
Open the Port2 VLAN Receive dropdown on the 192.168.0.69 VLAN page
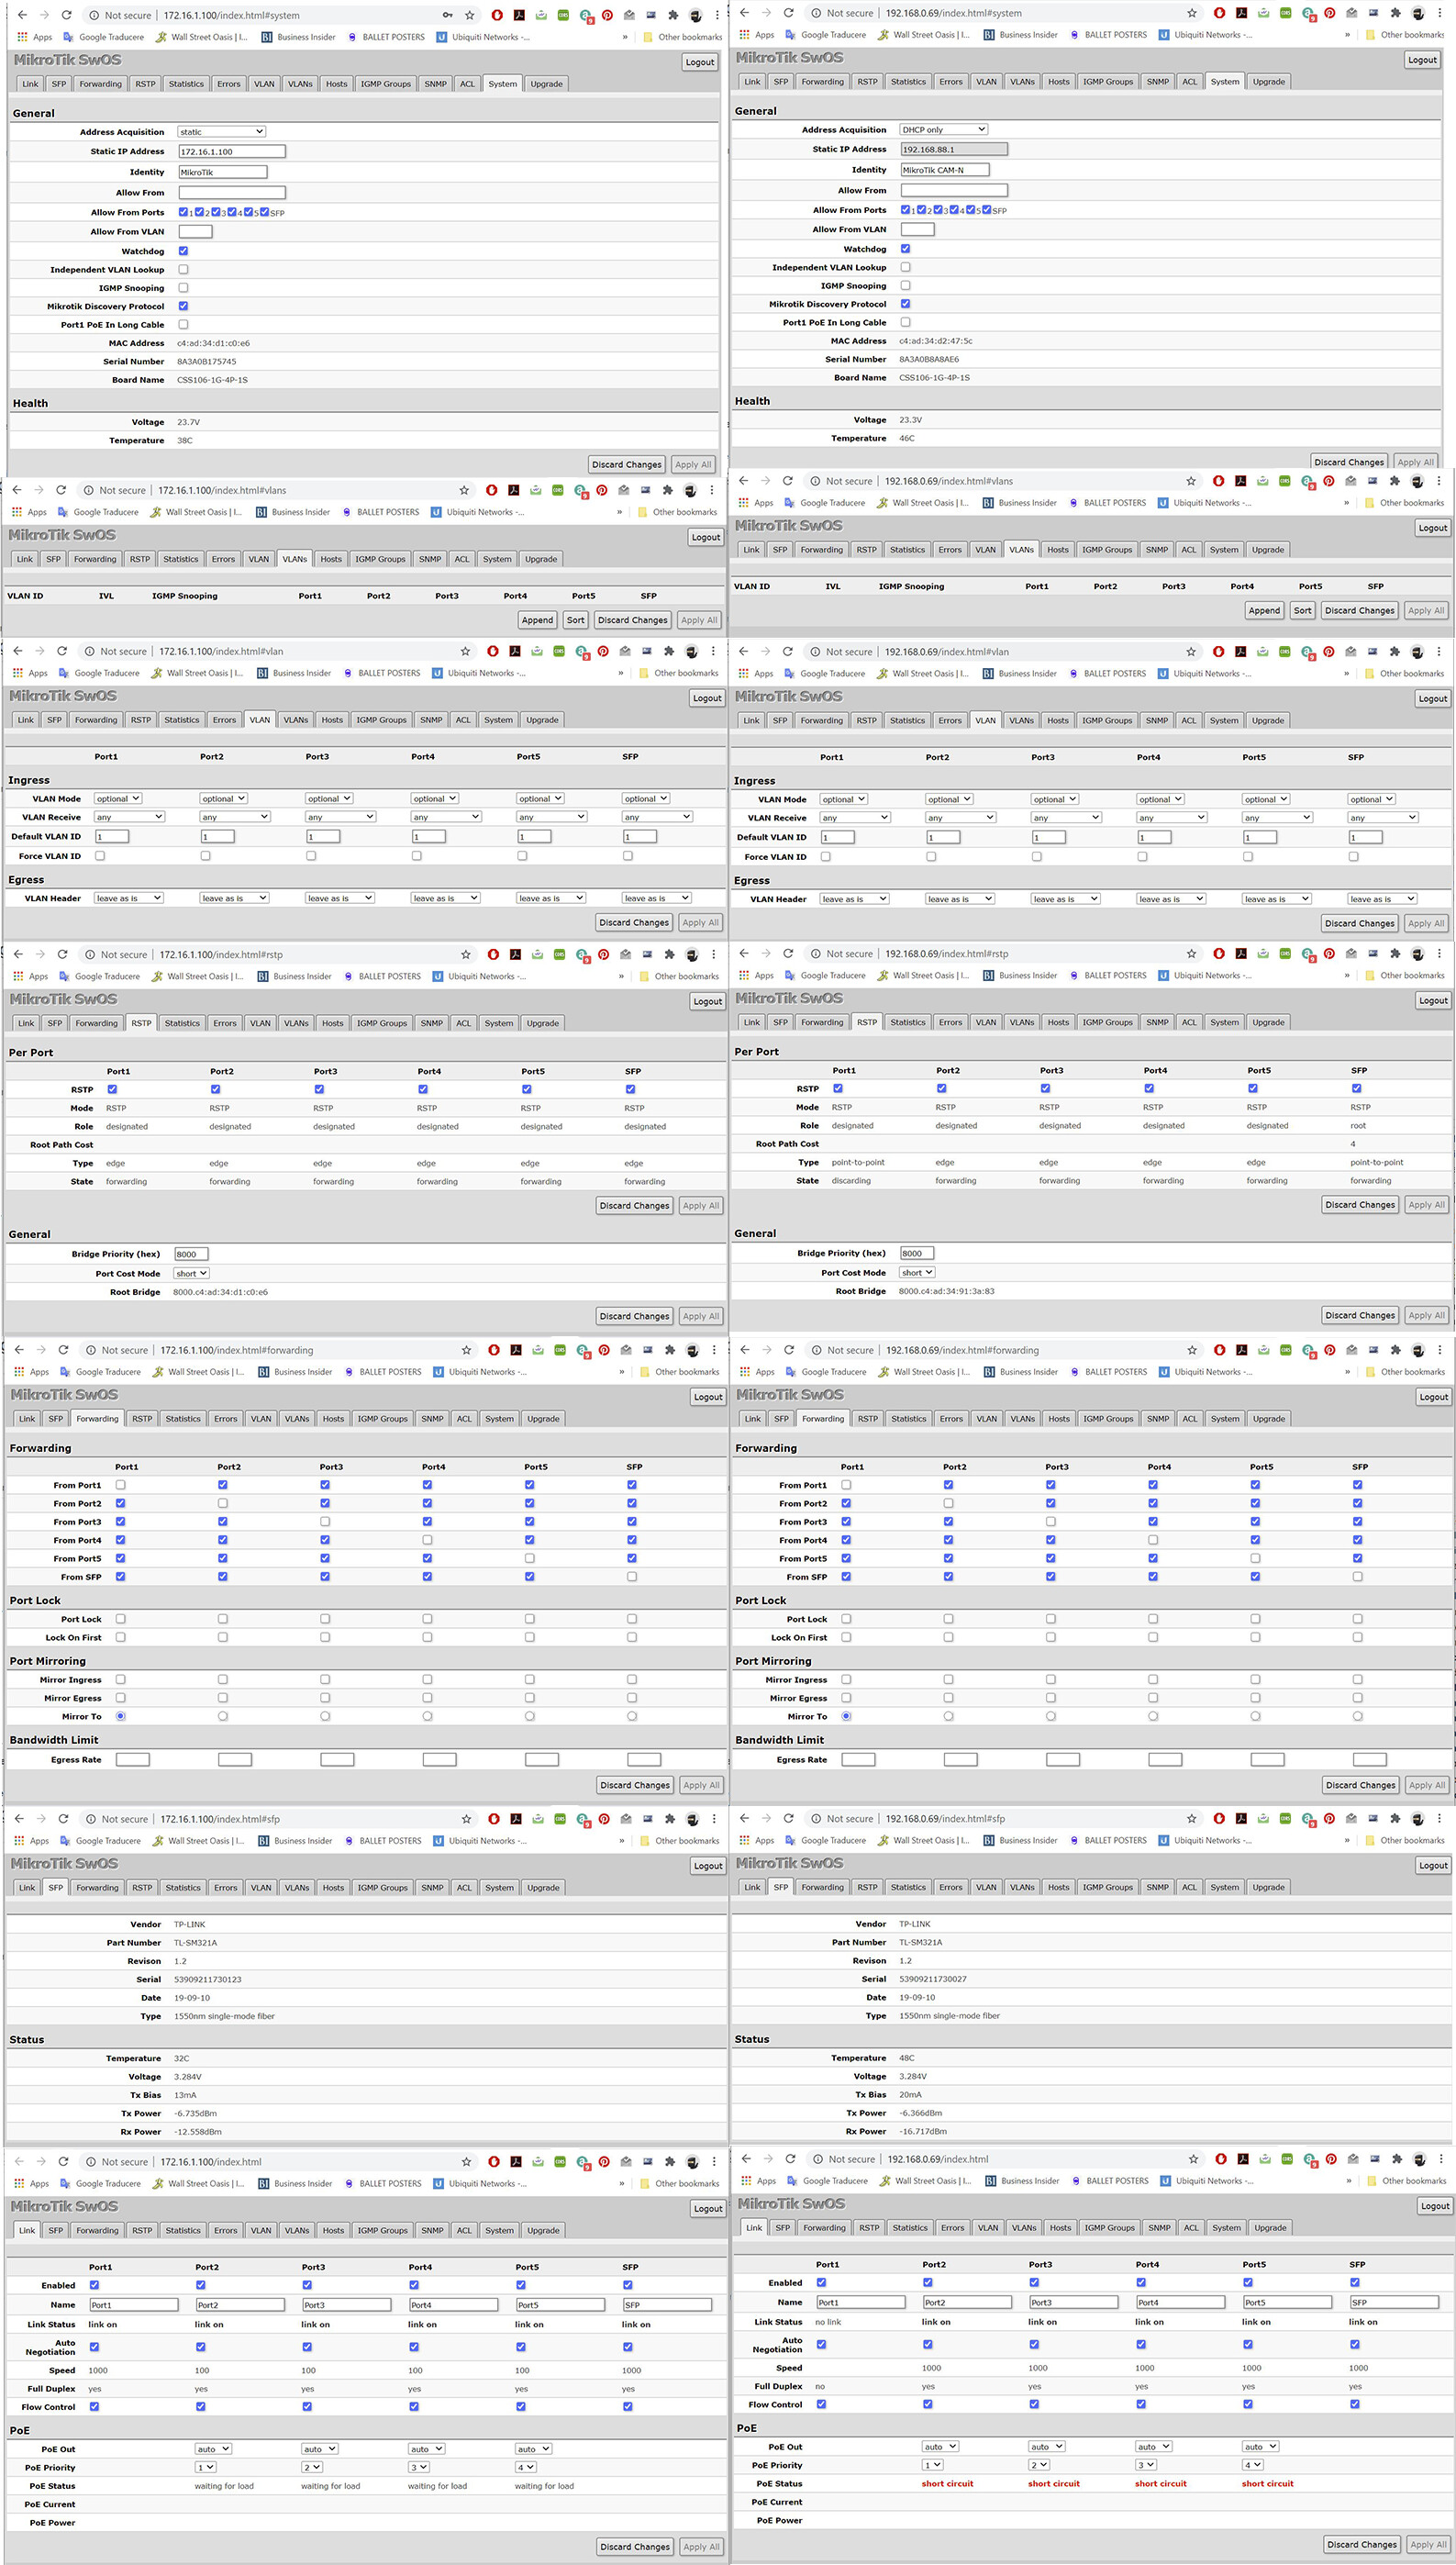tap(960, 818)
